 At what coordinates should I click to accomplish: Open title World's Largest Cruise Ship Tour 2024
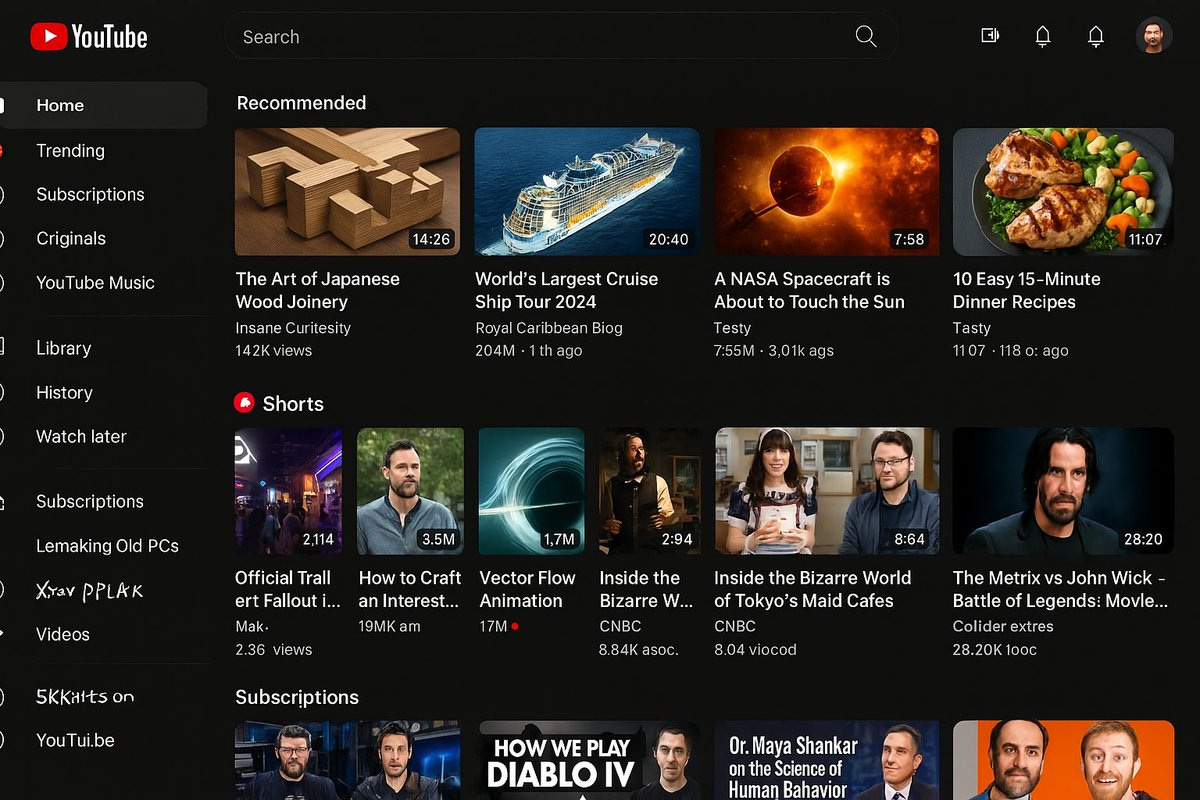[x=566, y=290]
